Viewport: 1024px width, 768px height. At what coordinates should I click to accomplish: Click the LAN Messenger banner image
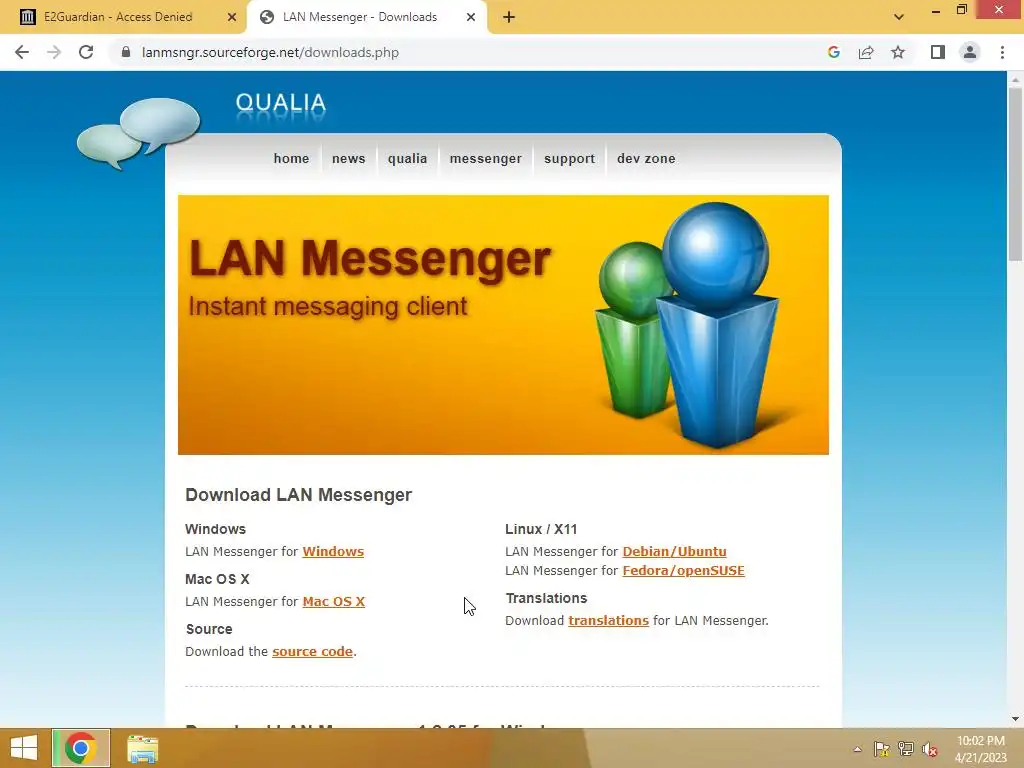[504, 325]
